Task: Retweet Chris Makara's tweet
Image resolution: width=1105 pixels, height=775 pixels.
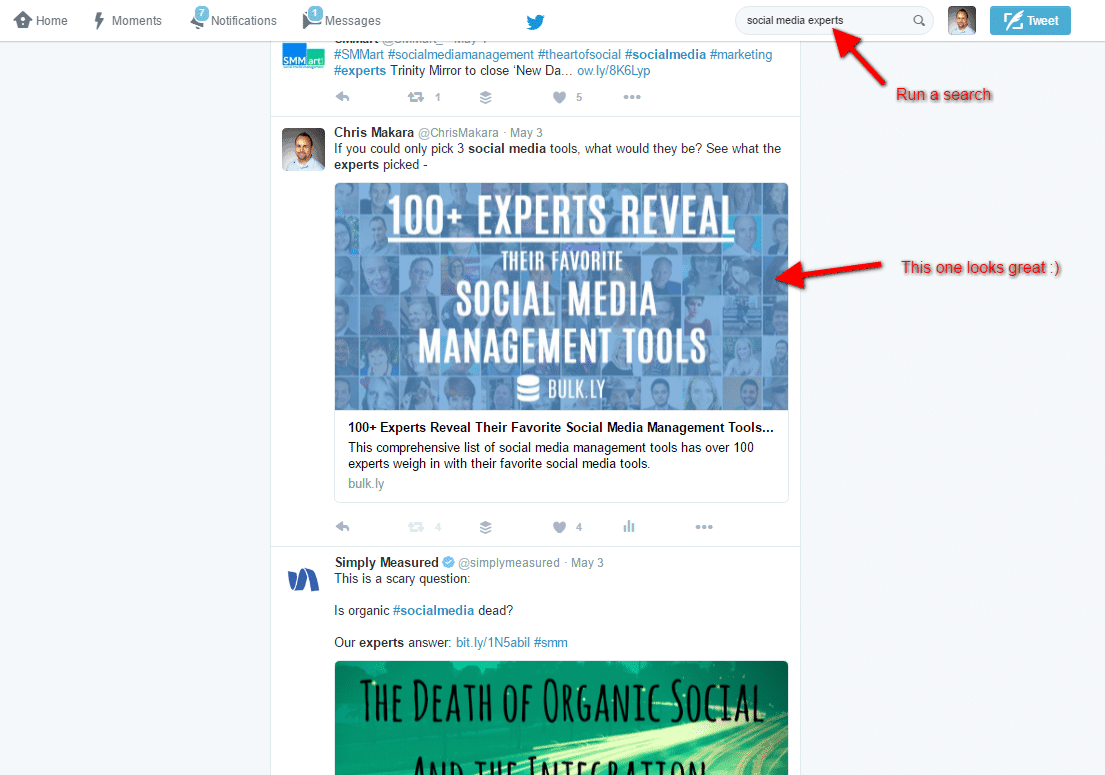Action: pos(416,527)
